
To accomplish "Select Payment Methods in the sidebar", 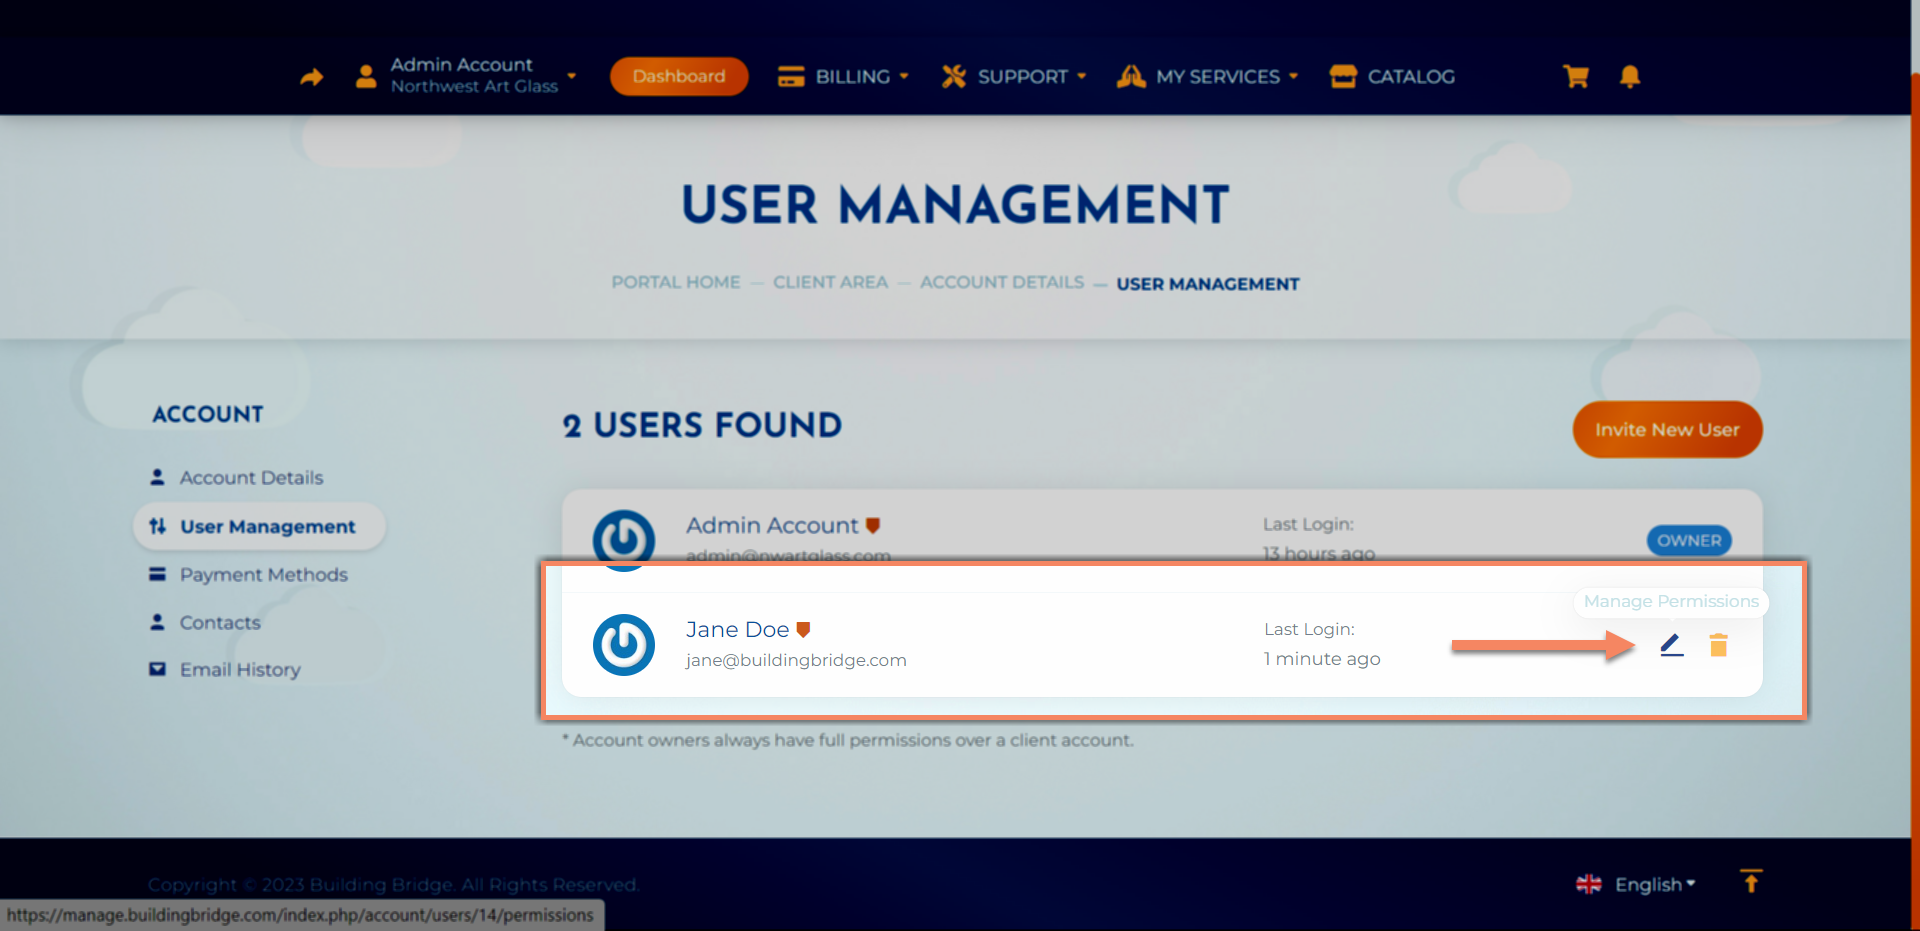I will 263,575.
